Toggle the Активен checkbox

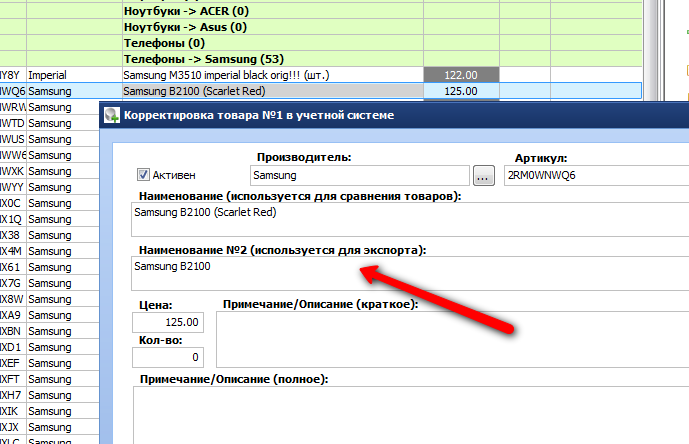tap(143, 175)
